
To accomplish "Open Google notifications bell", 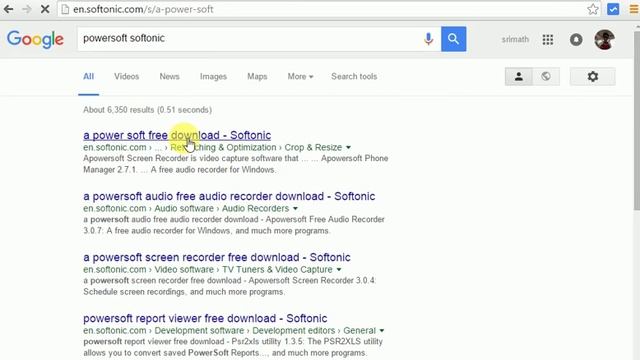I will (576, 40).
